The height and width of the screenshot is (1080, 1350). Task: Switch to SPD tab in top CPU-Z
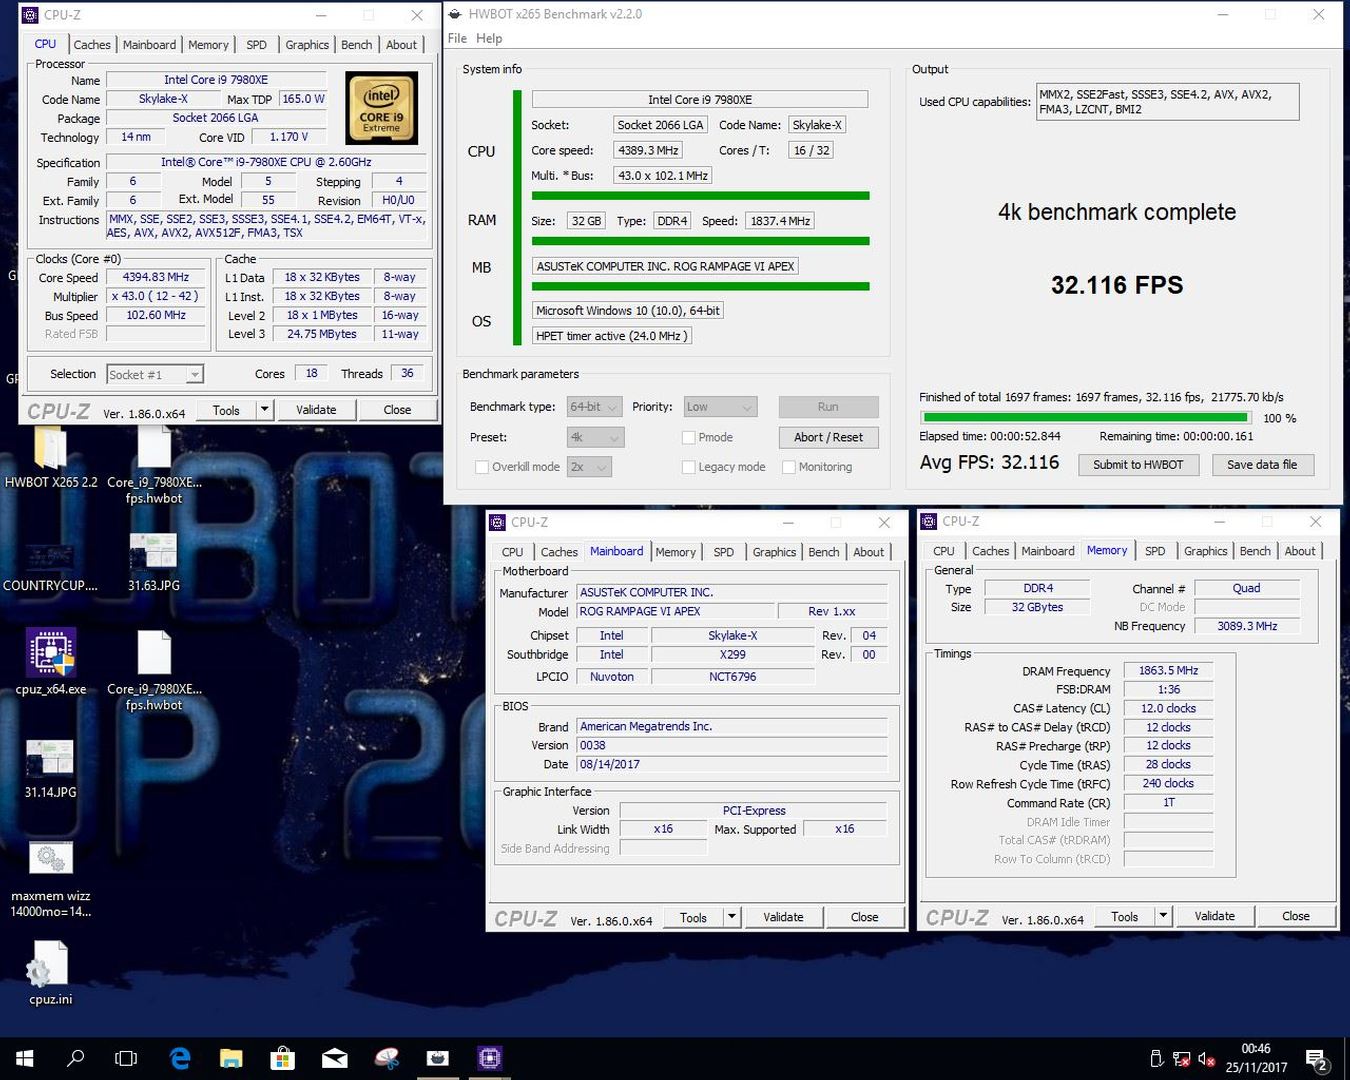(x=257, y=45)
